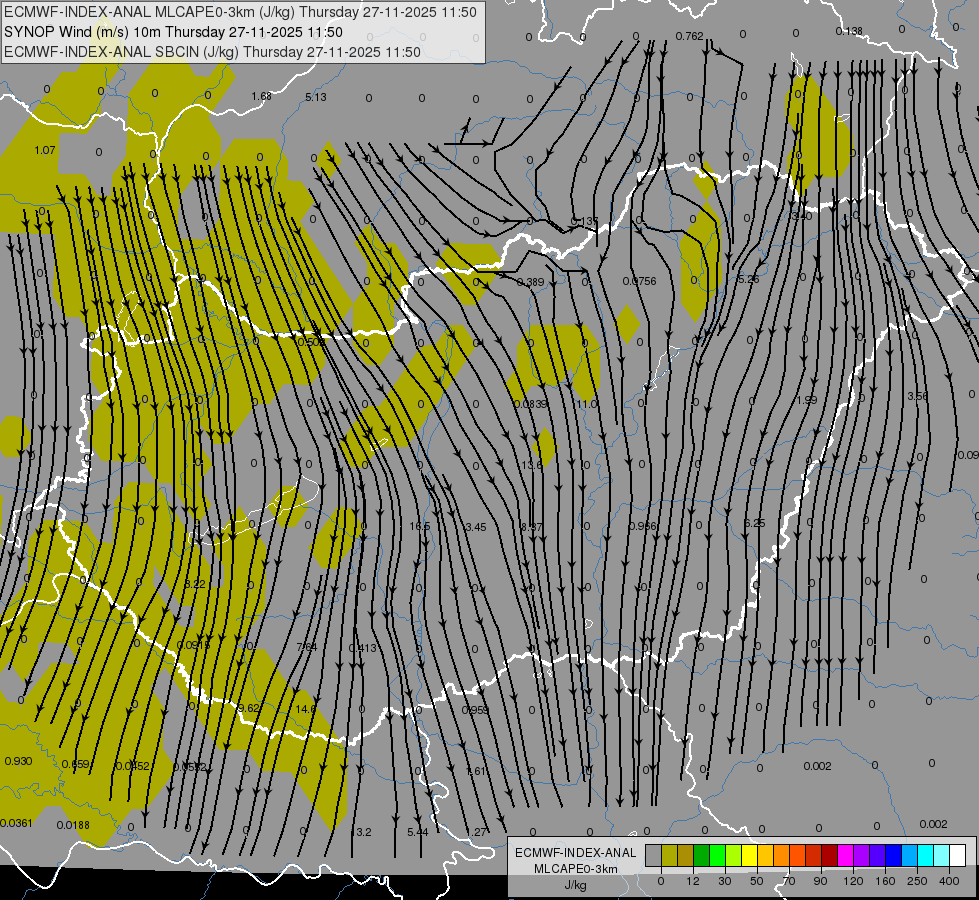Click the '0.966' map value
Image resolution: width=979 pixels, height=900 pixels.
pos(642,526)
